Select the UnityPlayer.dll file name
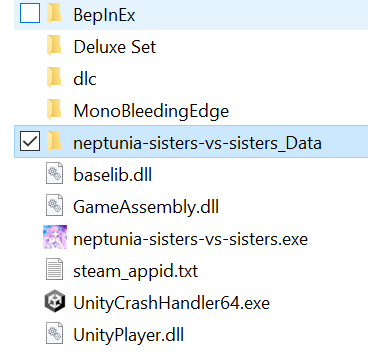The width and height of the screenshot is (368, 361). [129, 335]
